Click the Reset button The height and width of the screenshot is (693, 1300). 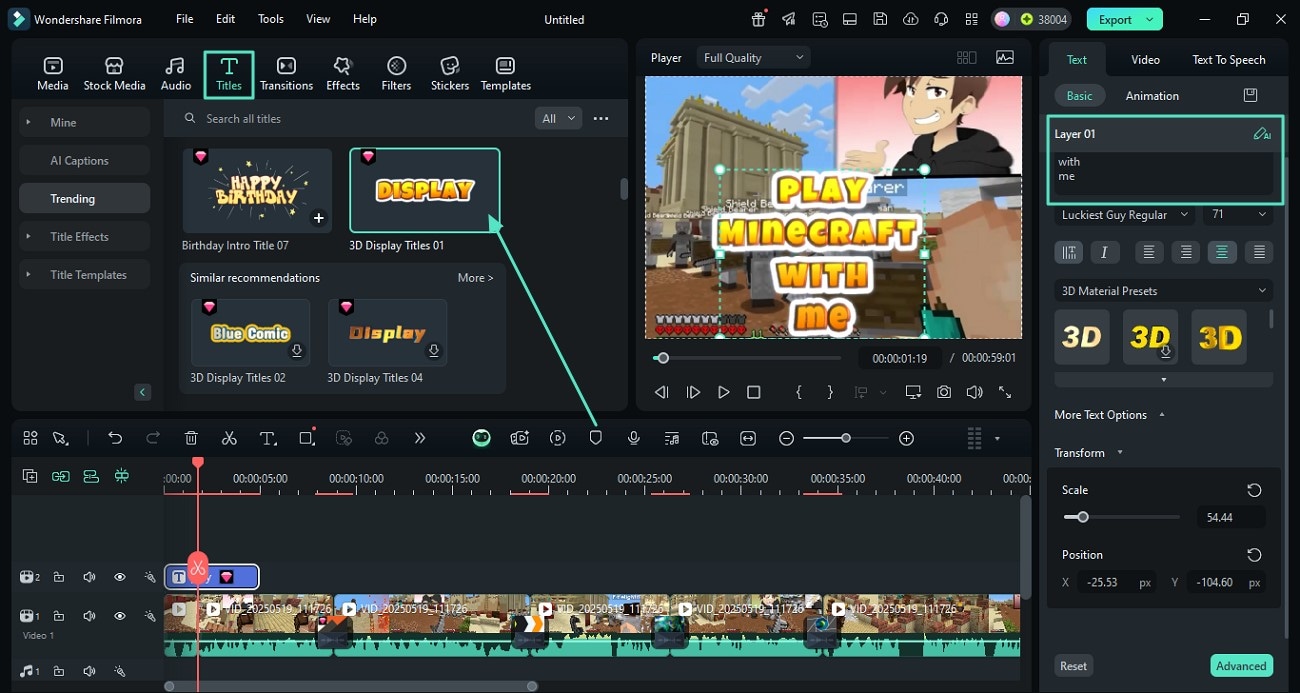point(1074,666)
